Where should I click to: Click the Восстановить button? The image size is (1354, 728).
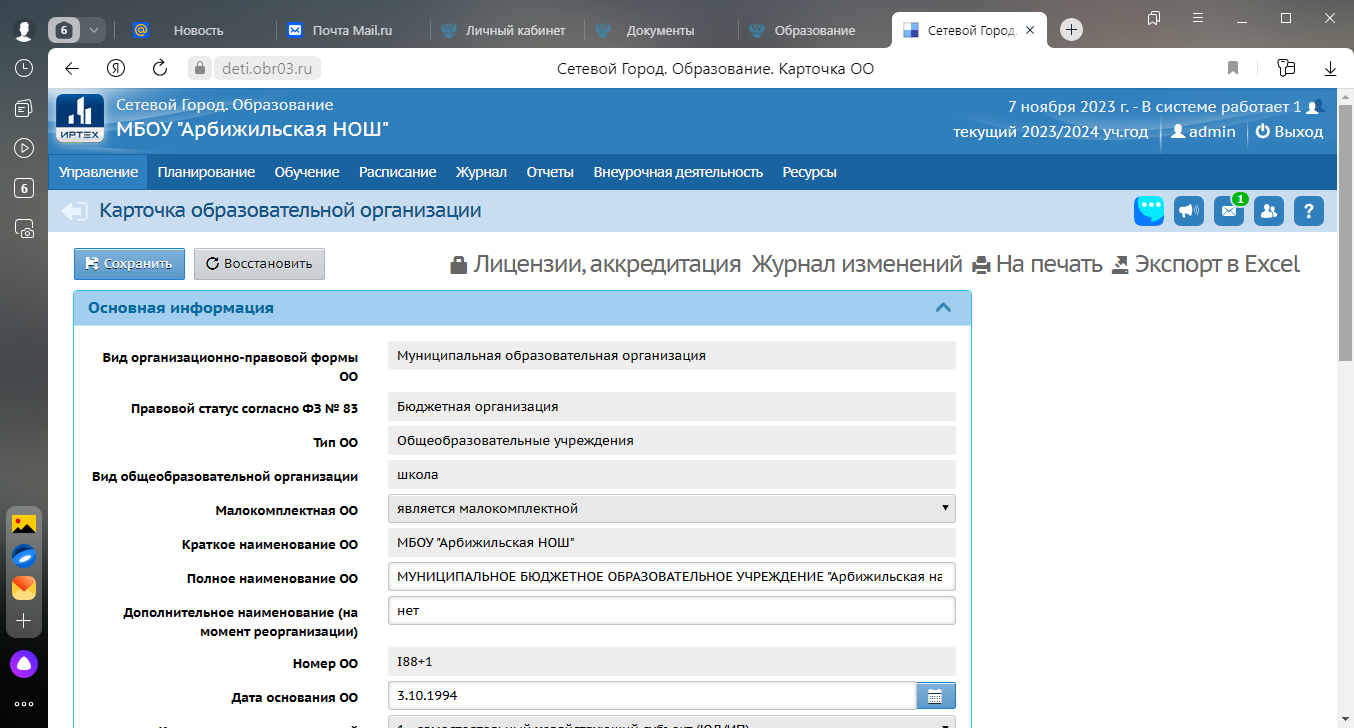click(259, 264)
